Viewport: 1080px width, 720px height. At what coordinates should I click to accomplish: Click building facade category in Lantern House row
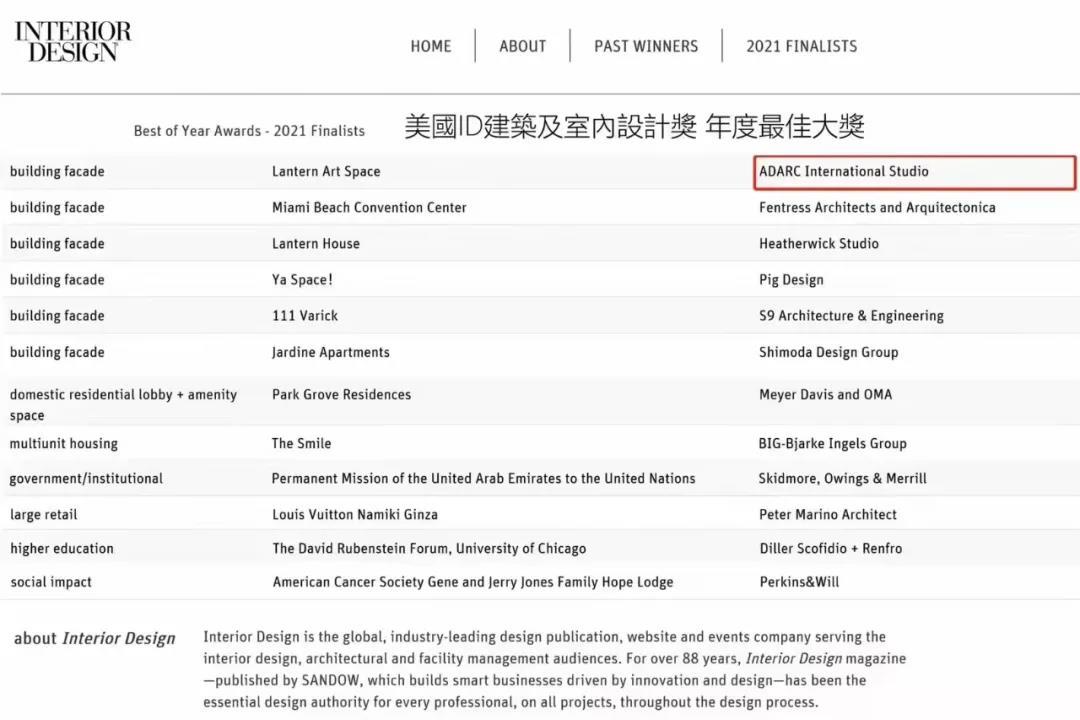point(57,243)
